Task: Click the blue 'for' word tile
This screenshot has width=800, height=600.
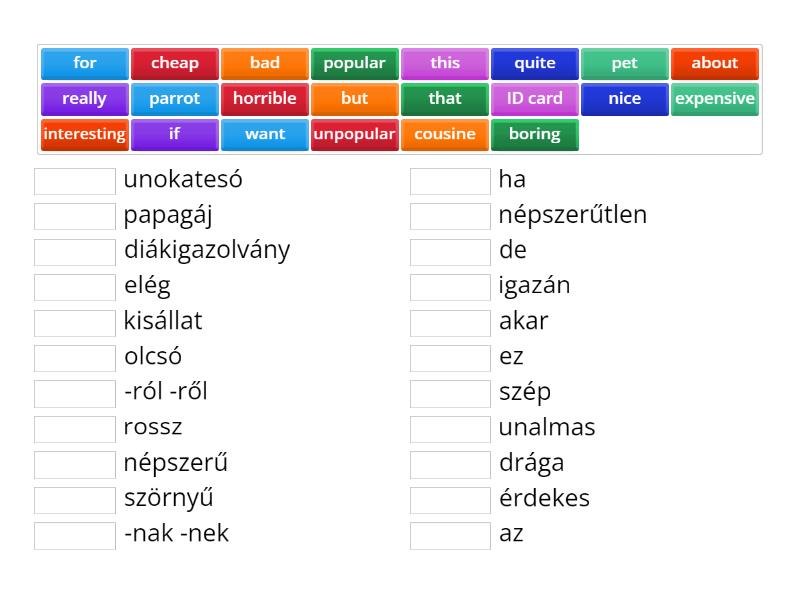Action: coord(85,63)
